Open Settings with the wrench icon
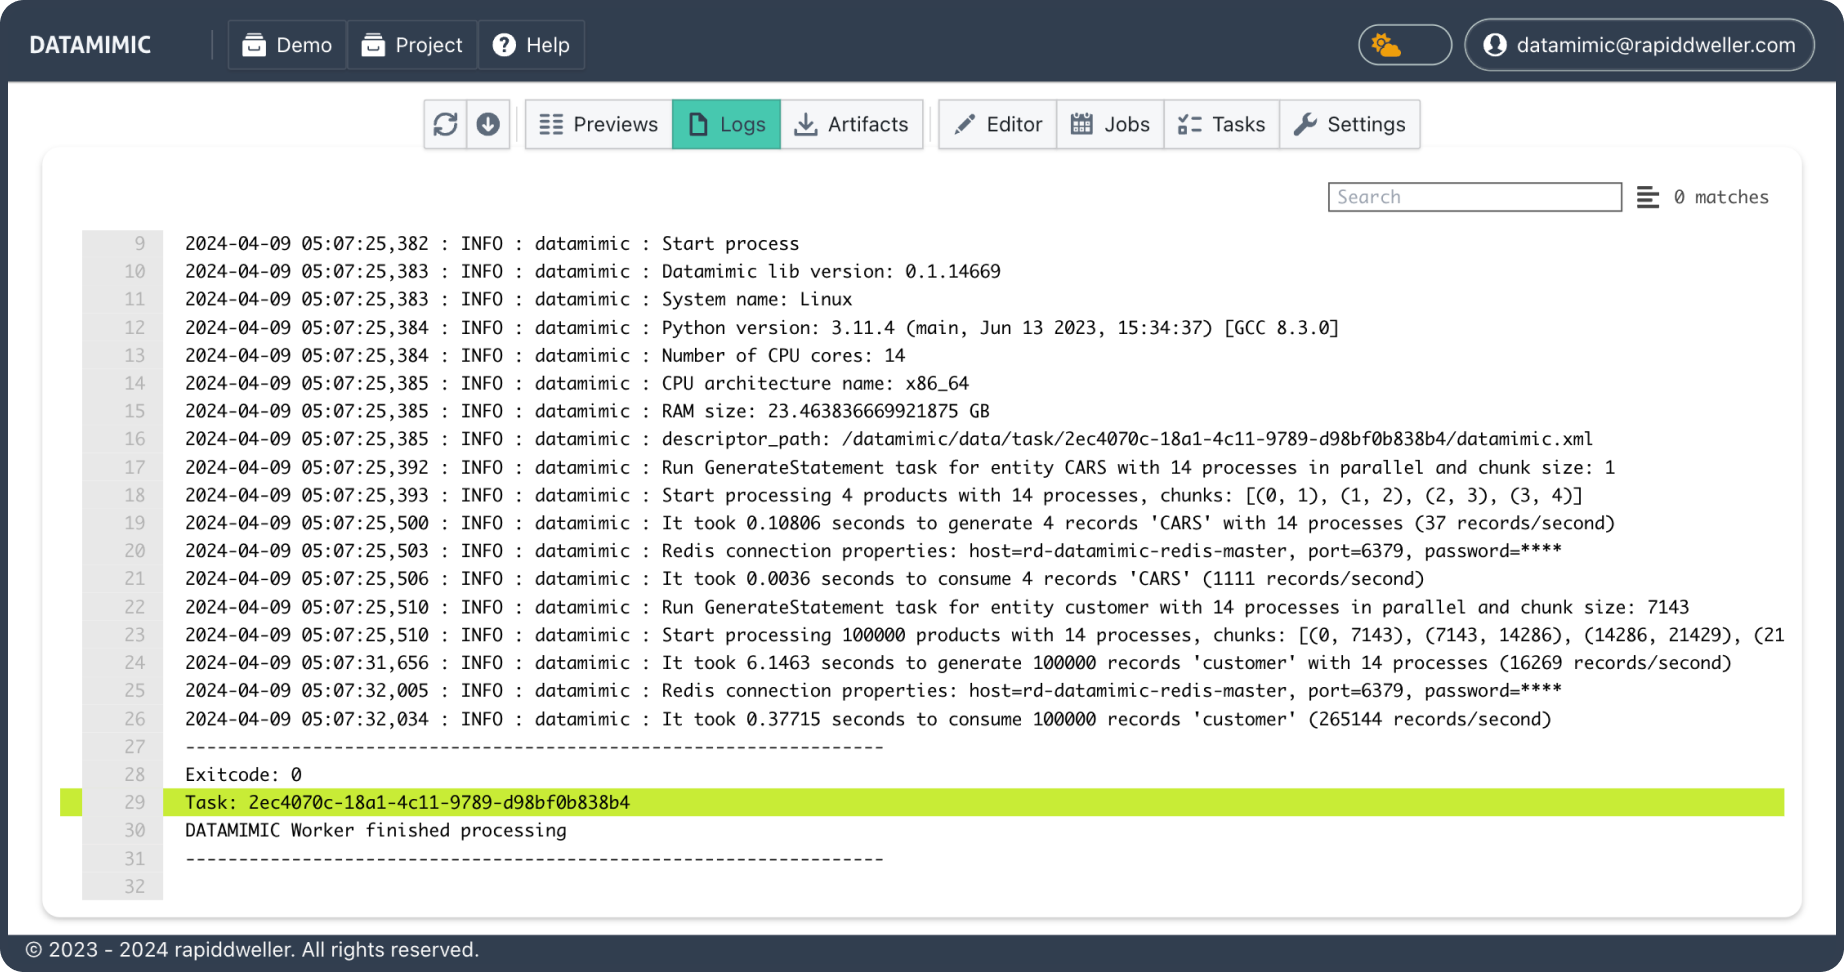 (1306, 124)
